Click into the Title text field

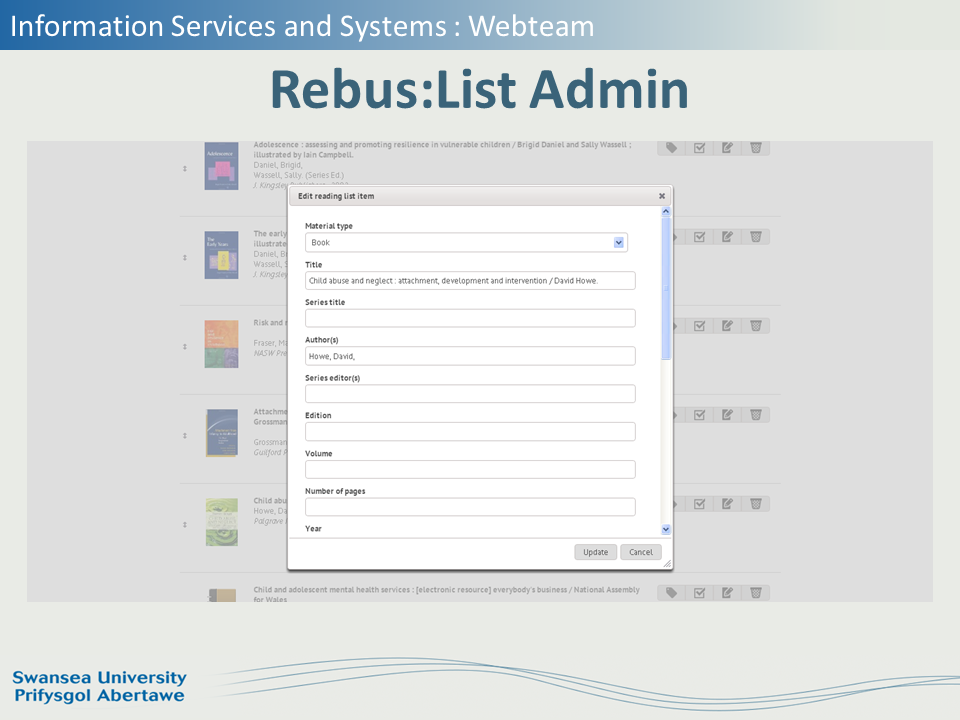470,281
